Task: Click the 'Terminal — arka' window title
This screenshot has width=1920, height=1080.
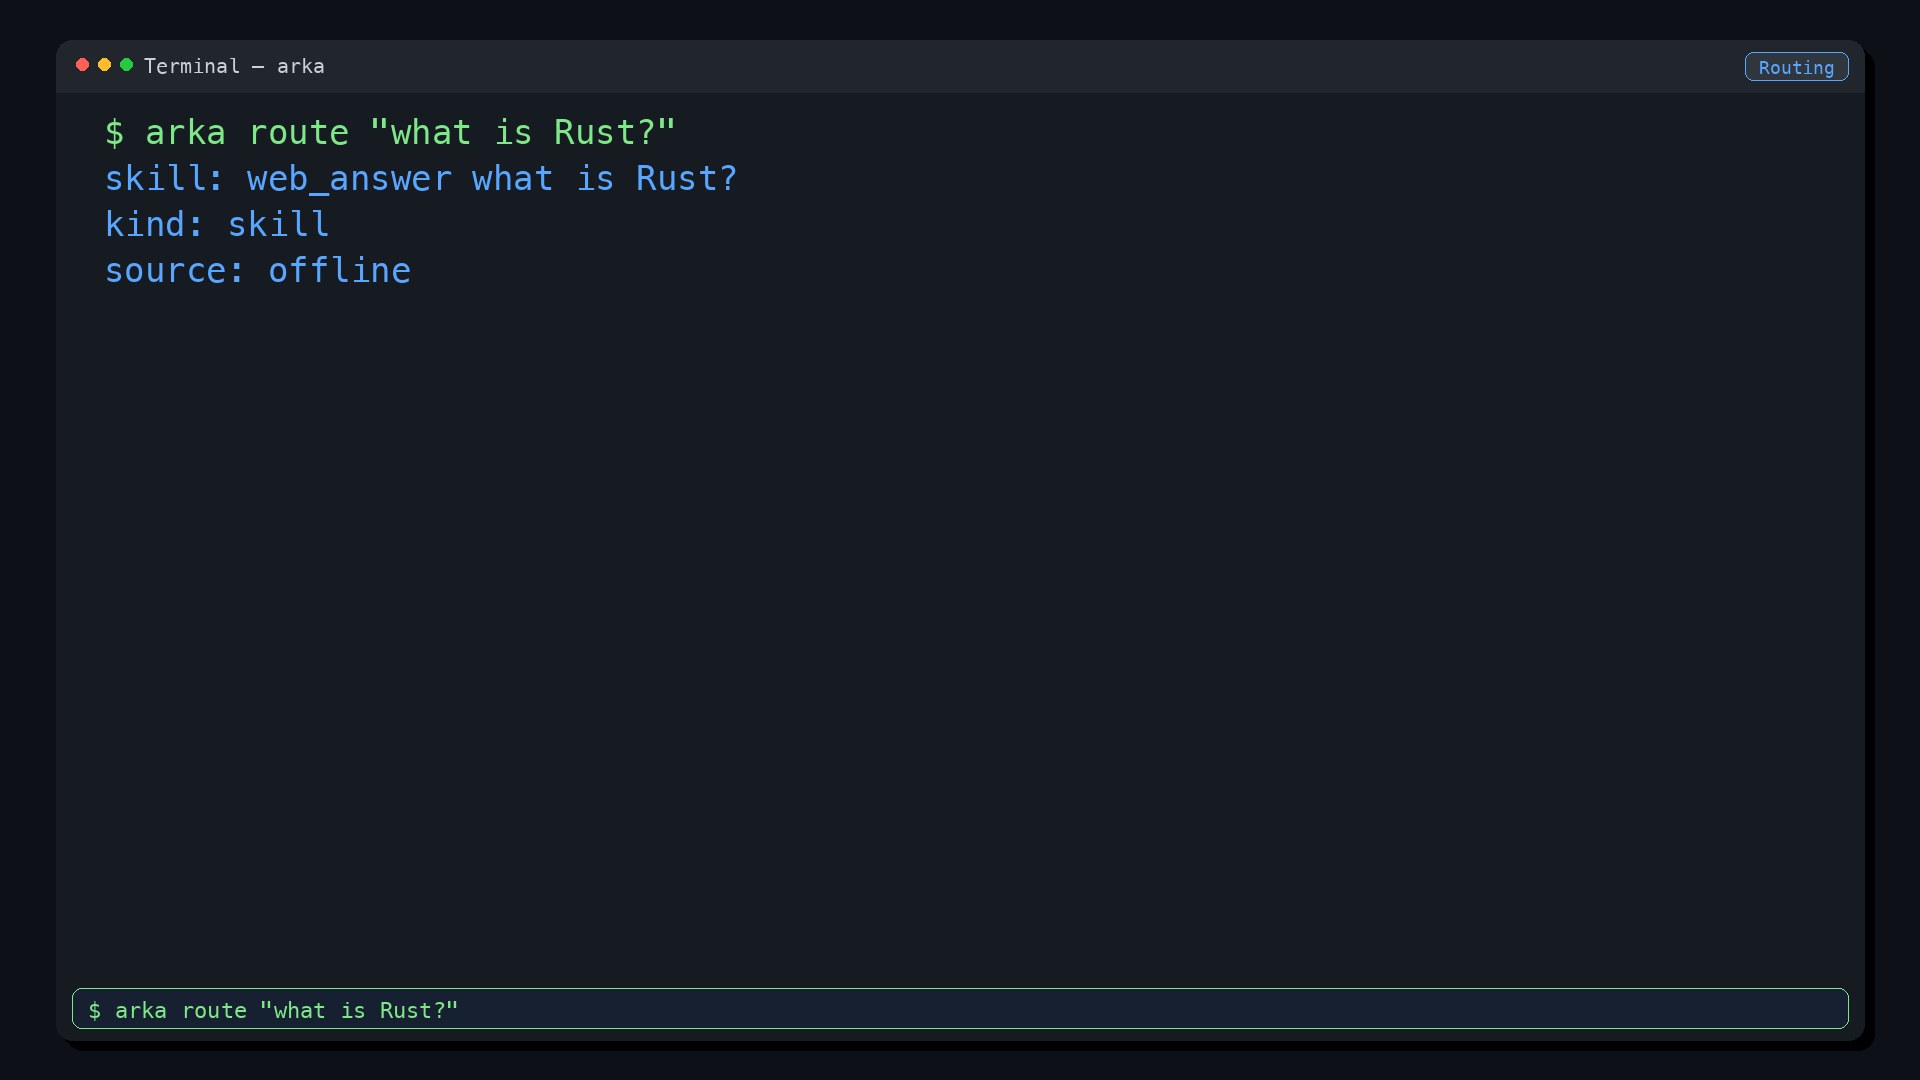Action: 234,66
